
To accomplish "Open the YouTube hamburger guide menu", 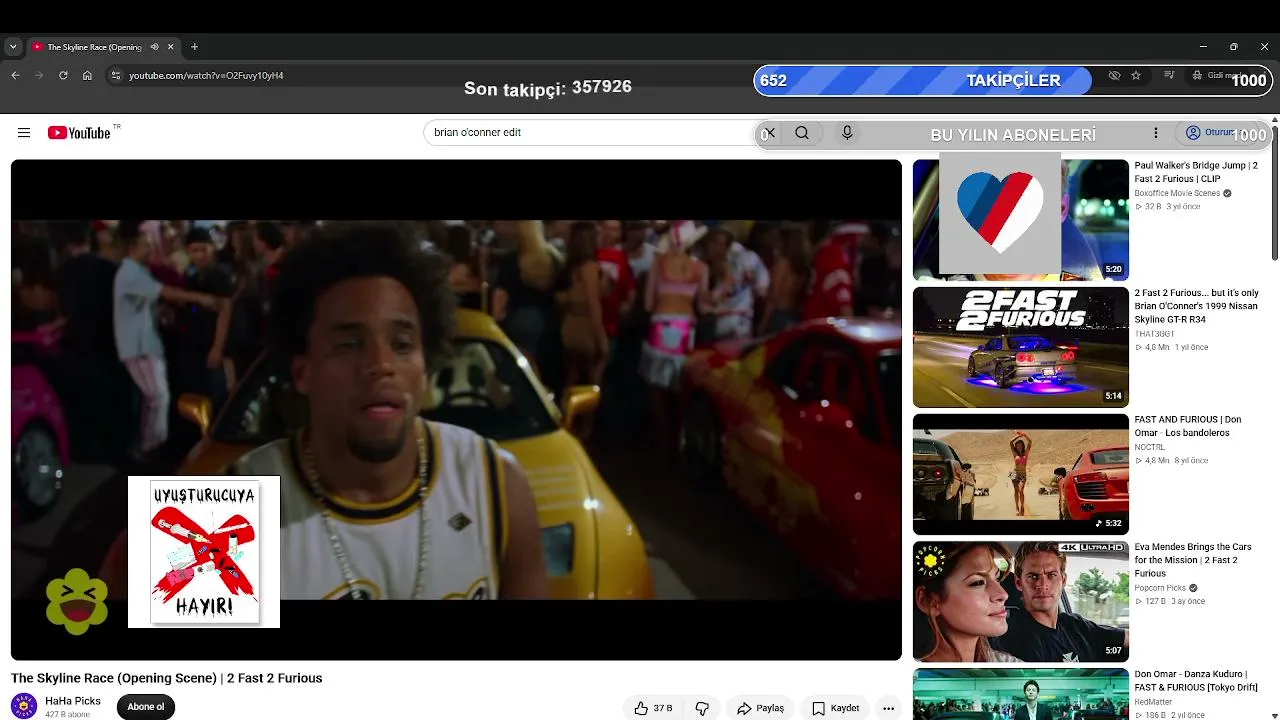I will [x=24, y=133].
